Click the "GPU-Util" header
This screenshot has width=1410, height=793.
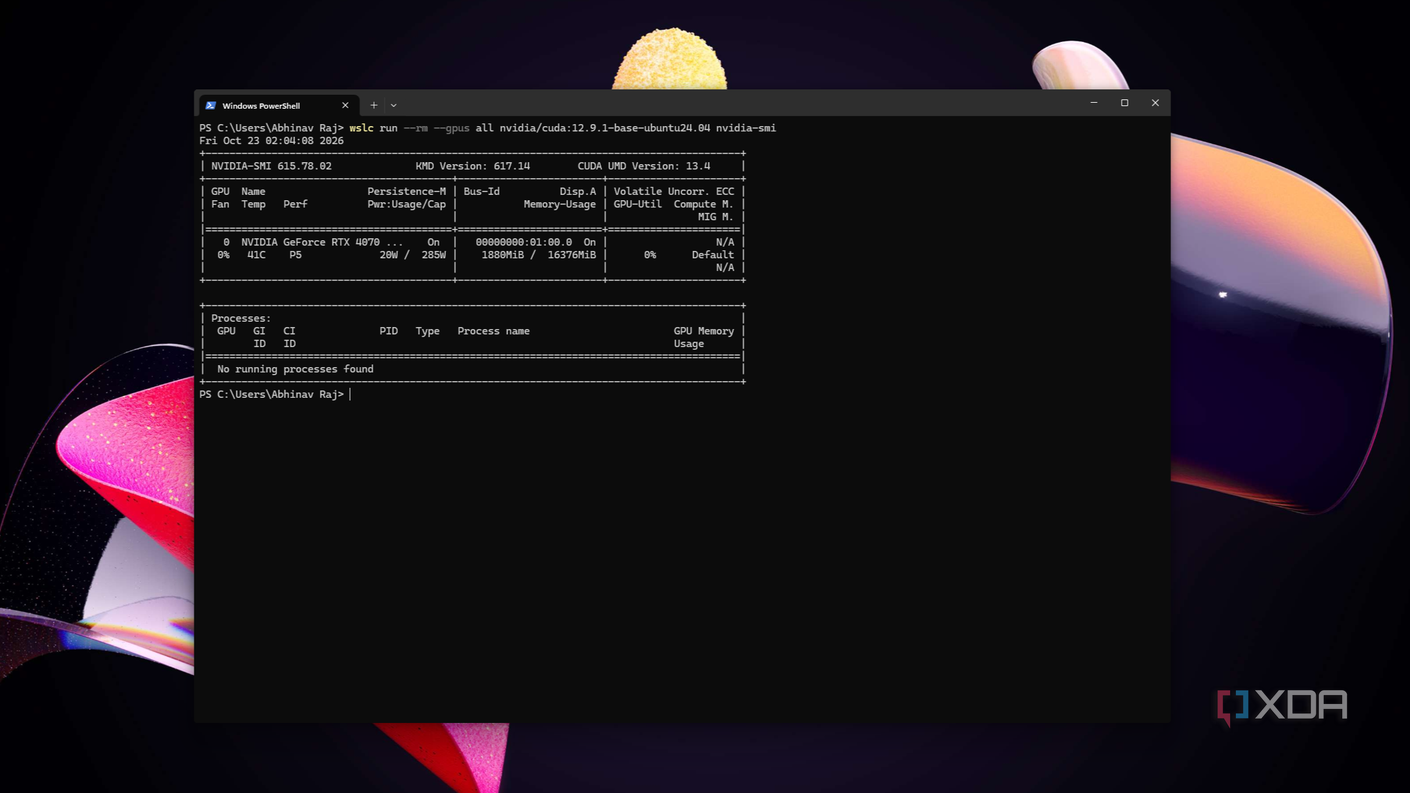point(638,204)
